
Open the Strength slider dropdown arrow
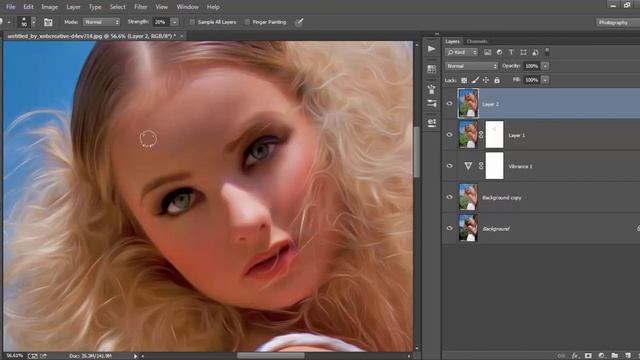point(175,22)
